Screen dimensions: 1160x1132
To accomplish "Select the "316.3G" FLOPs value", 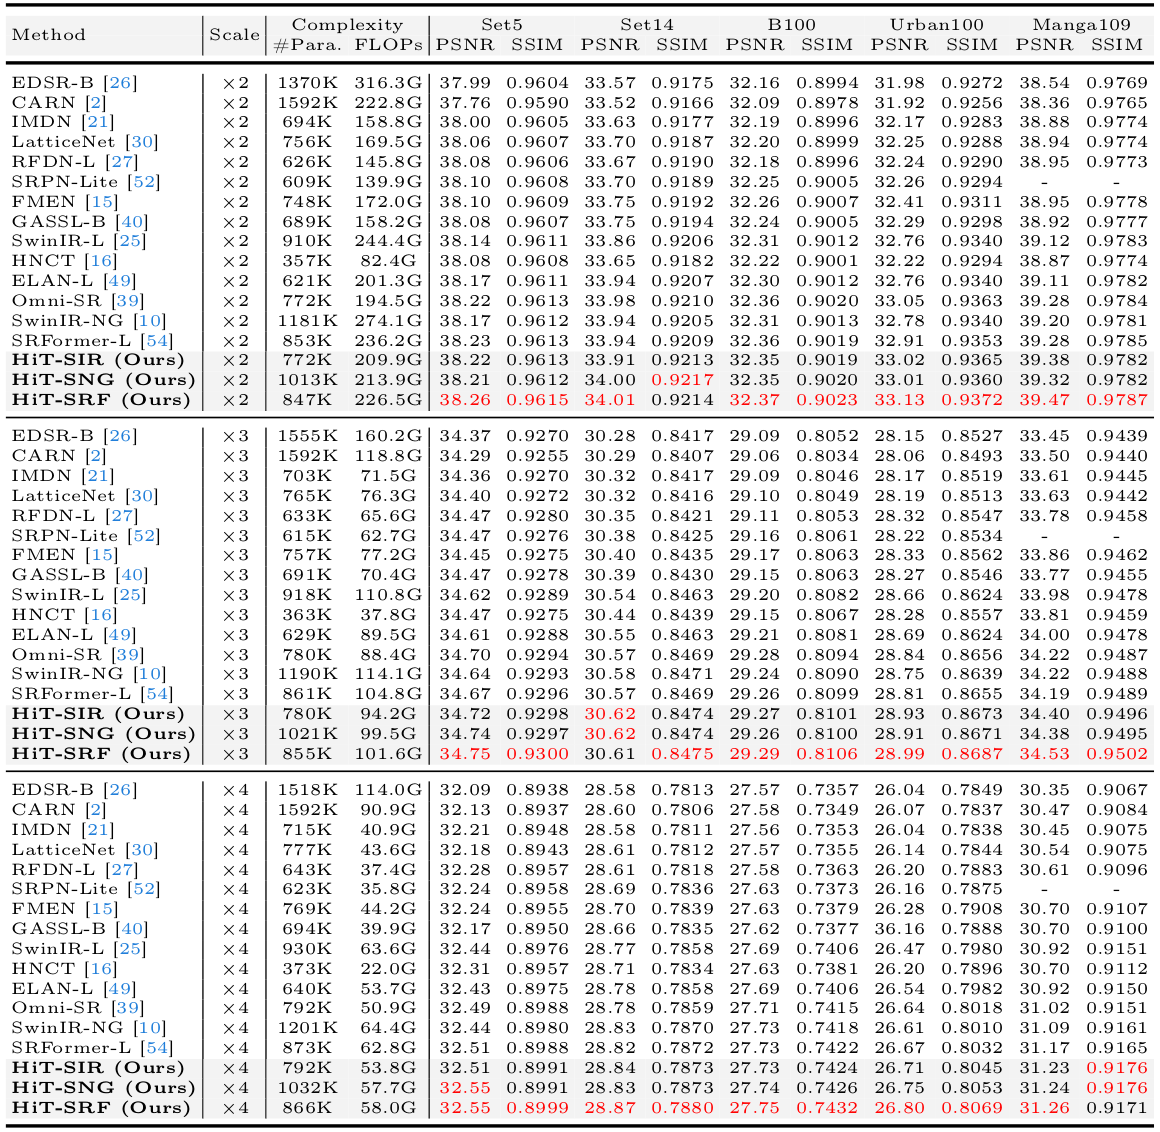I will pyautogui.click(x=388, y=83).
